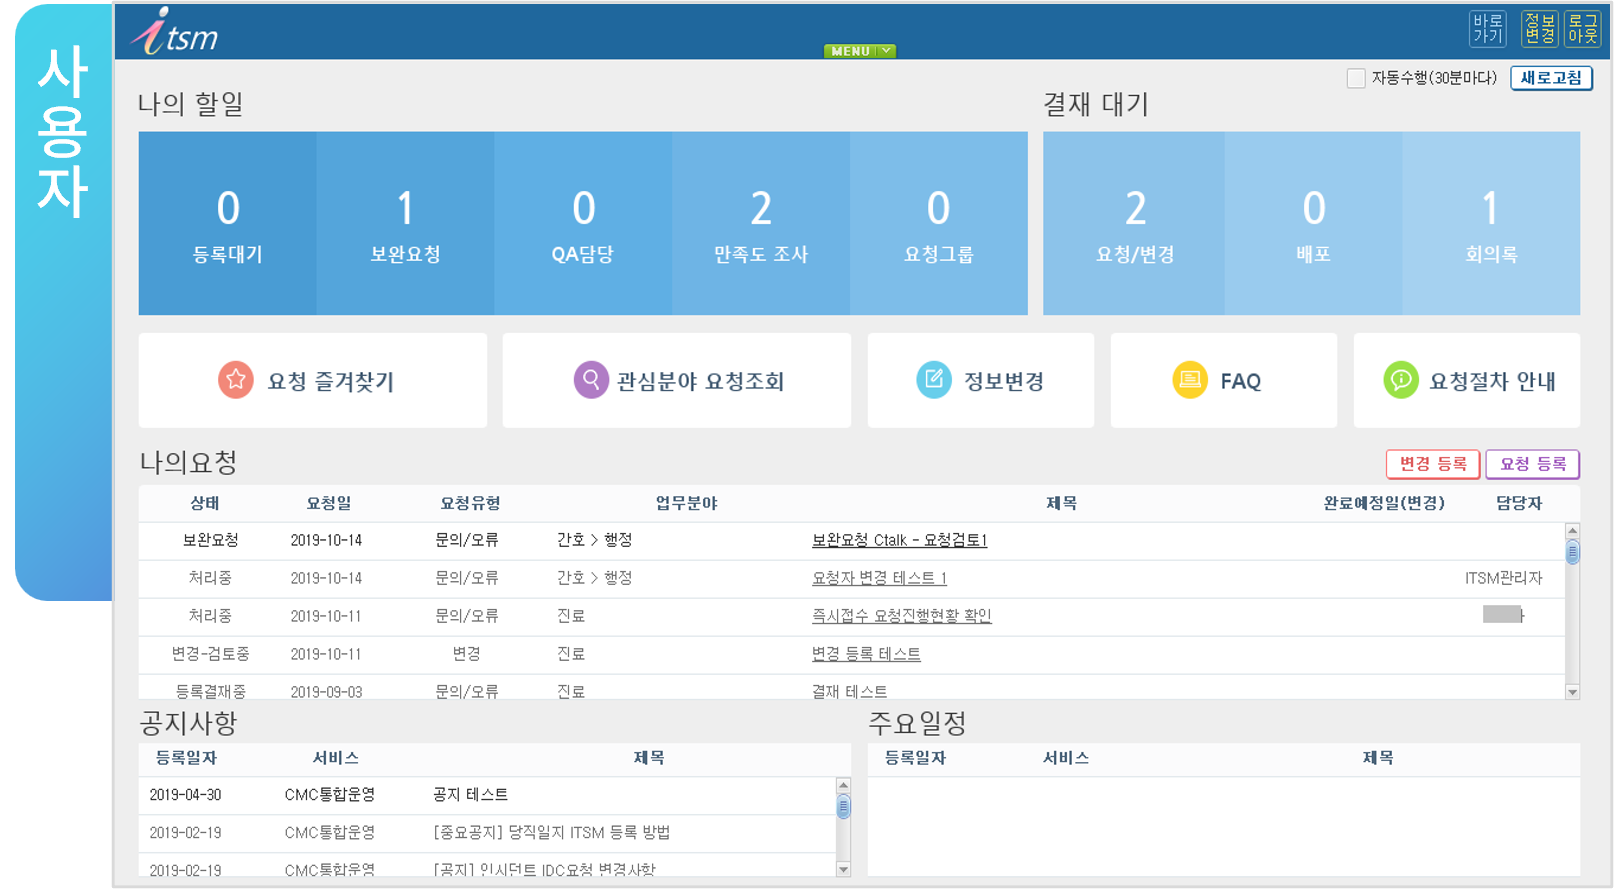This screenshot has width=1614, height=889.
Task: Click the green 요청절차 안내 icon
Action: tap(1400, 381)
